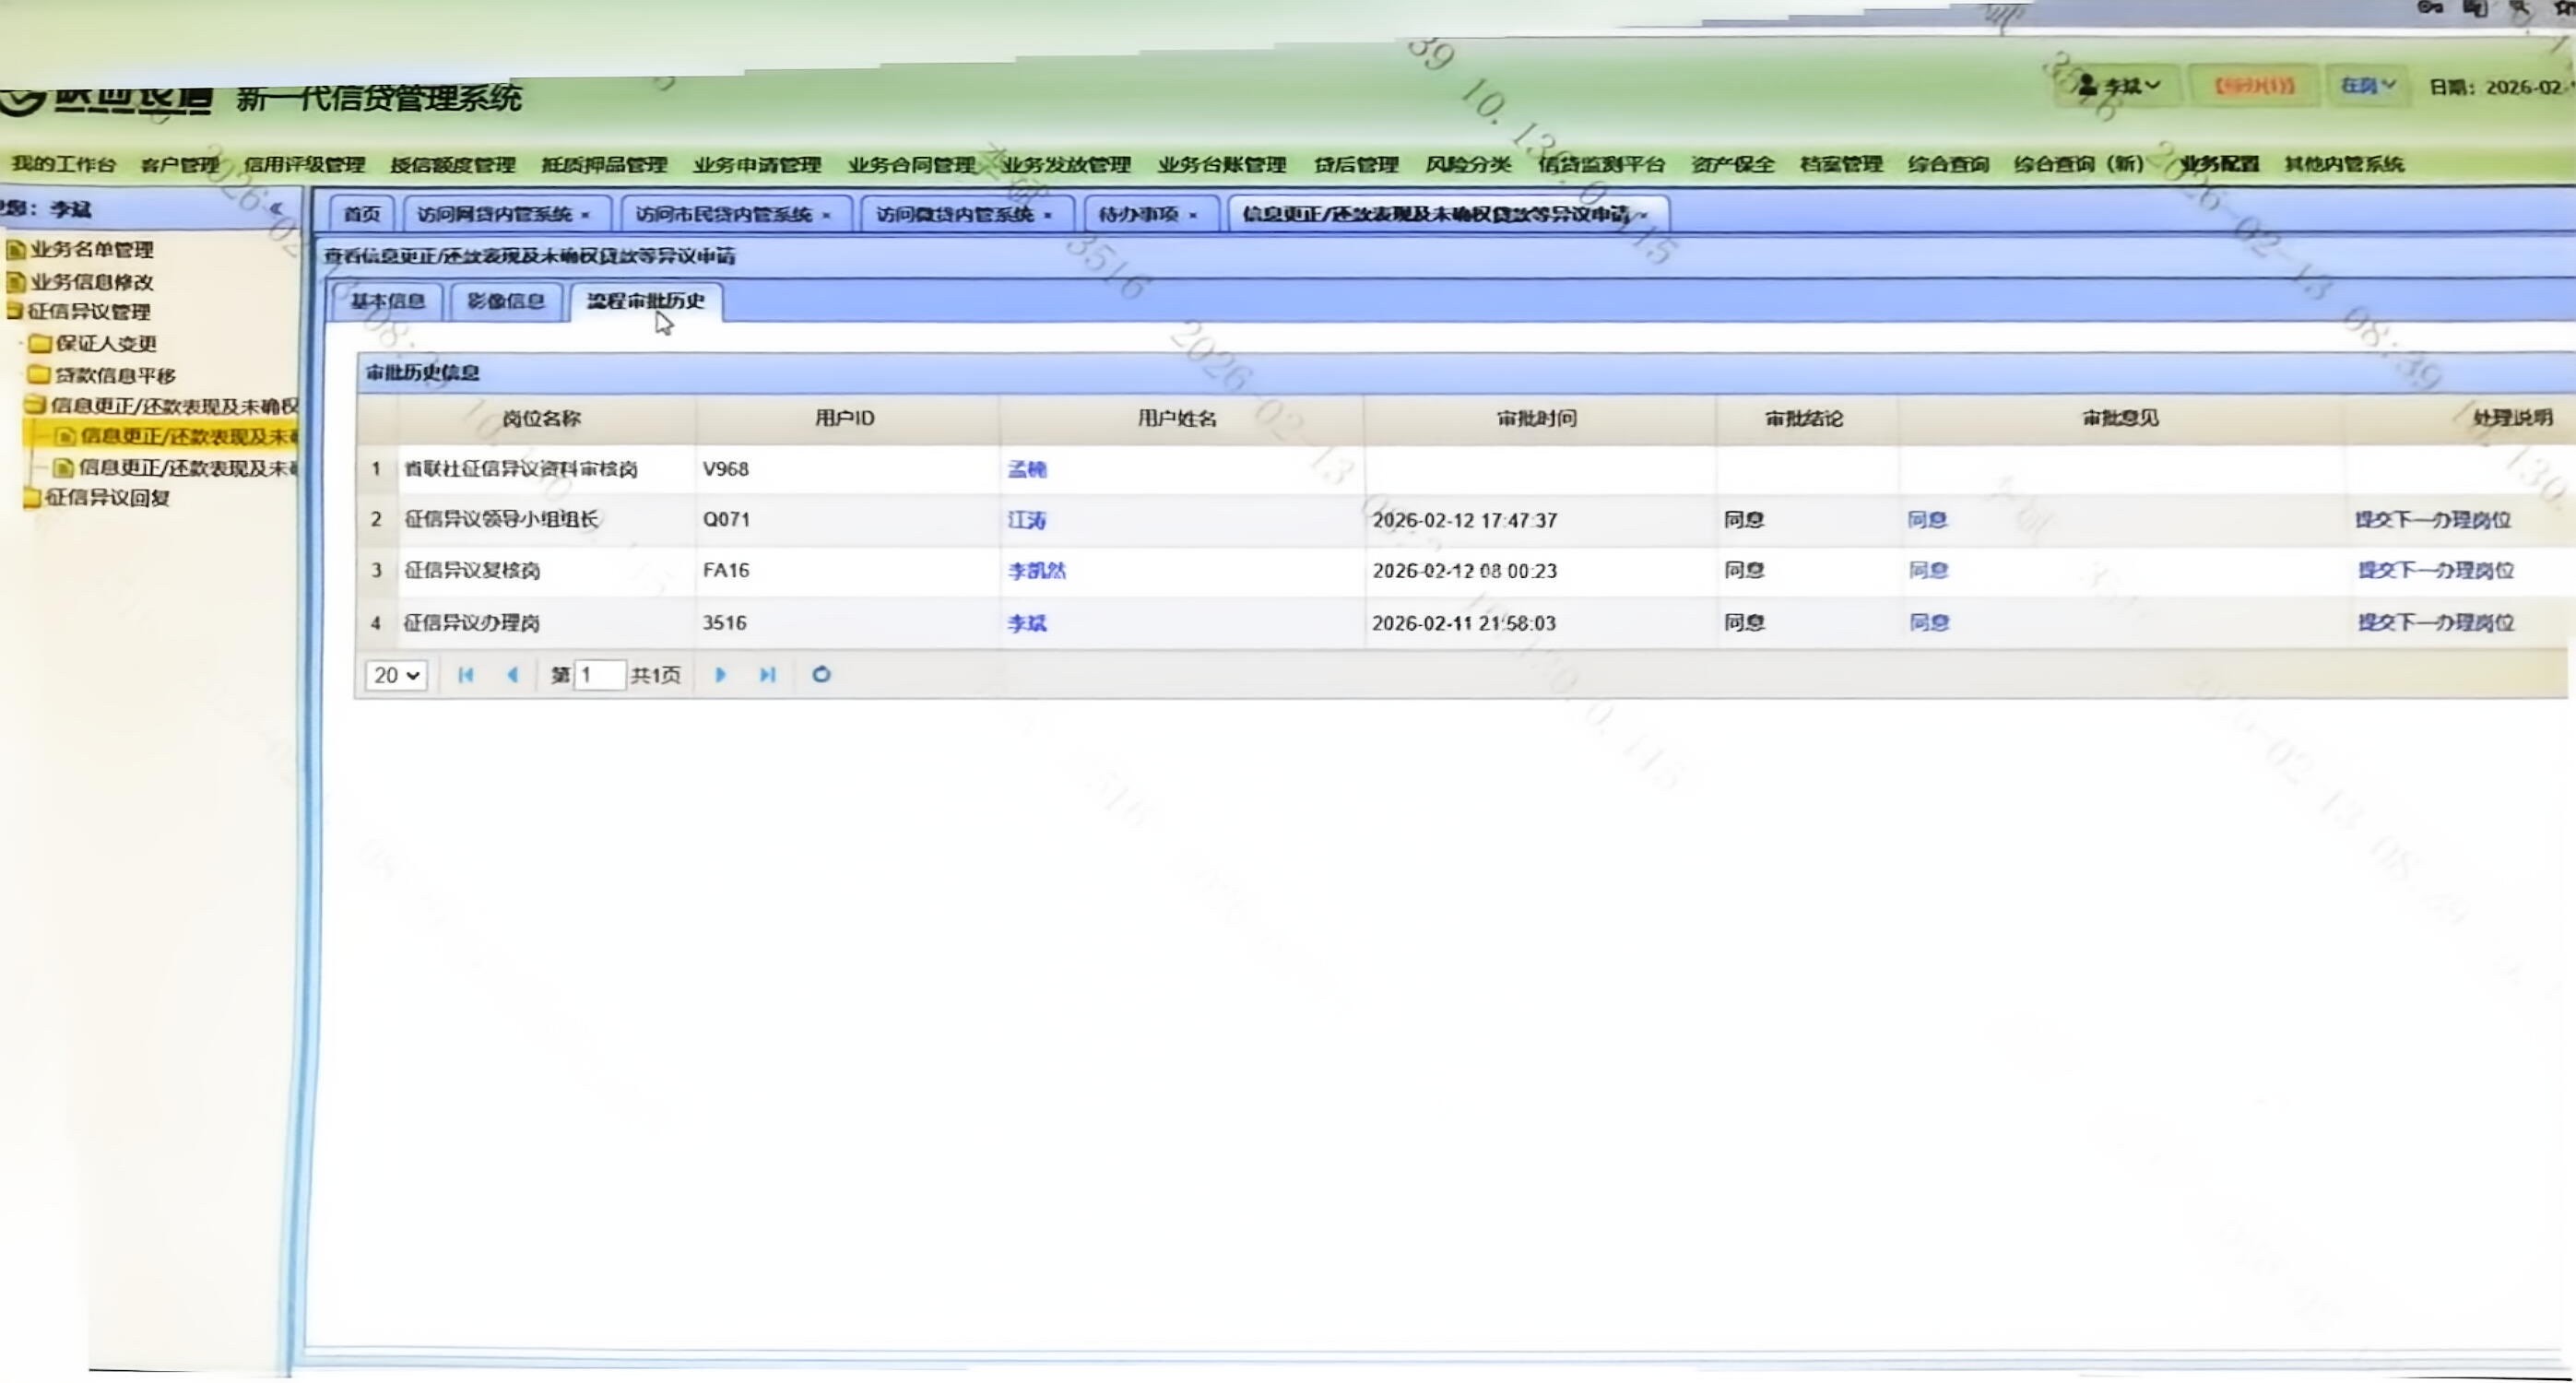Go to first page pagination icon
The width and height of the screenshot is (2576, 1383).
click(465, 675)
